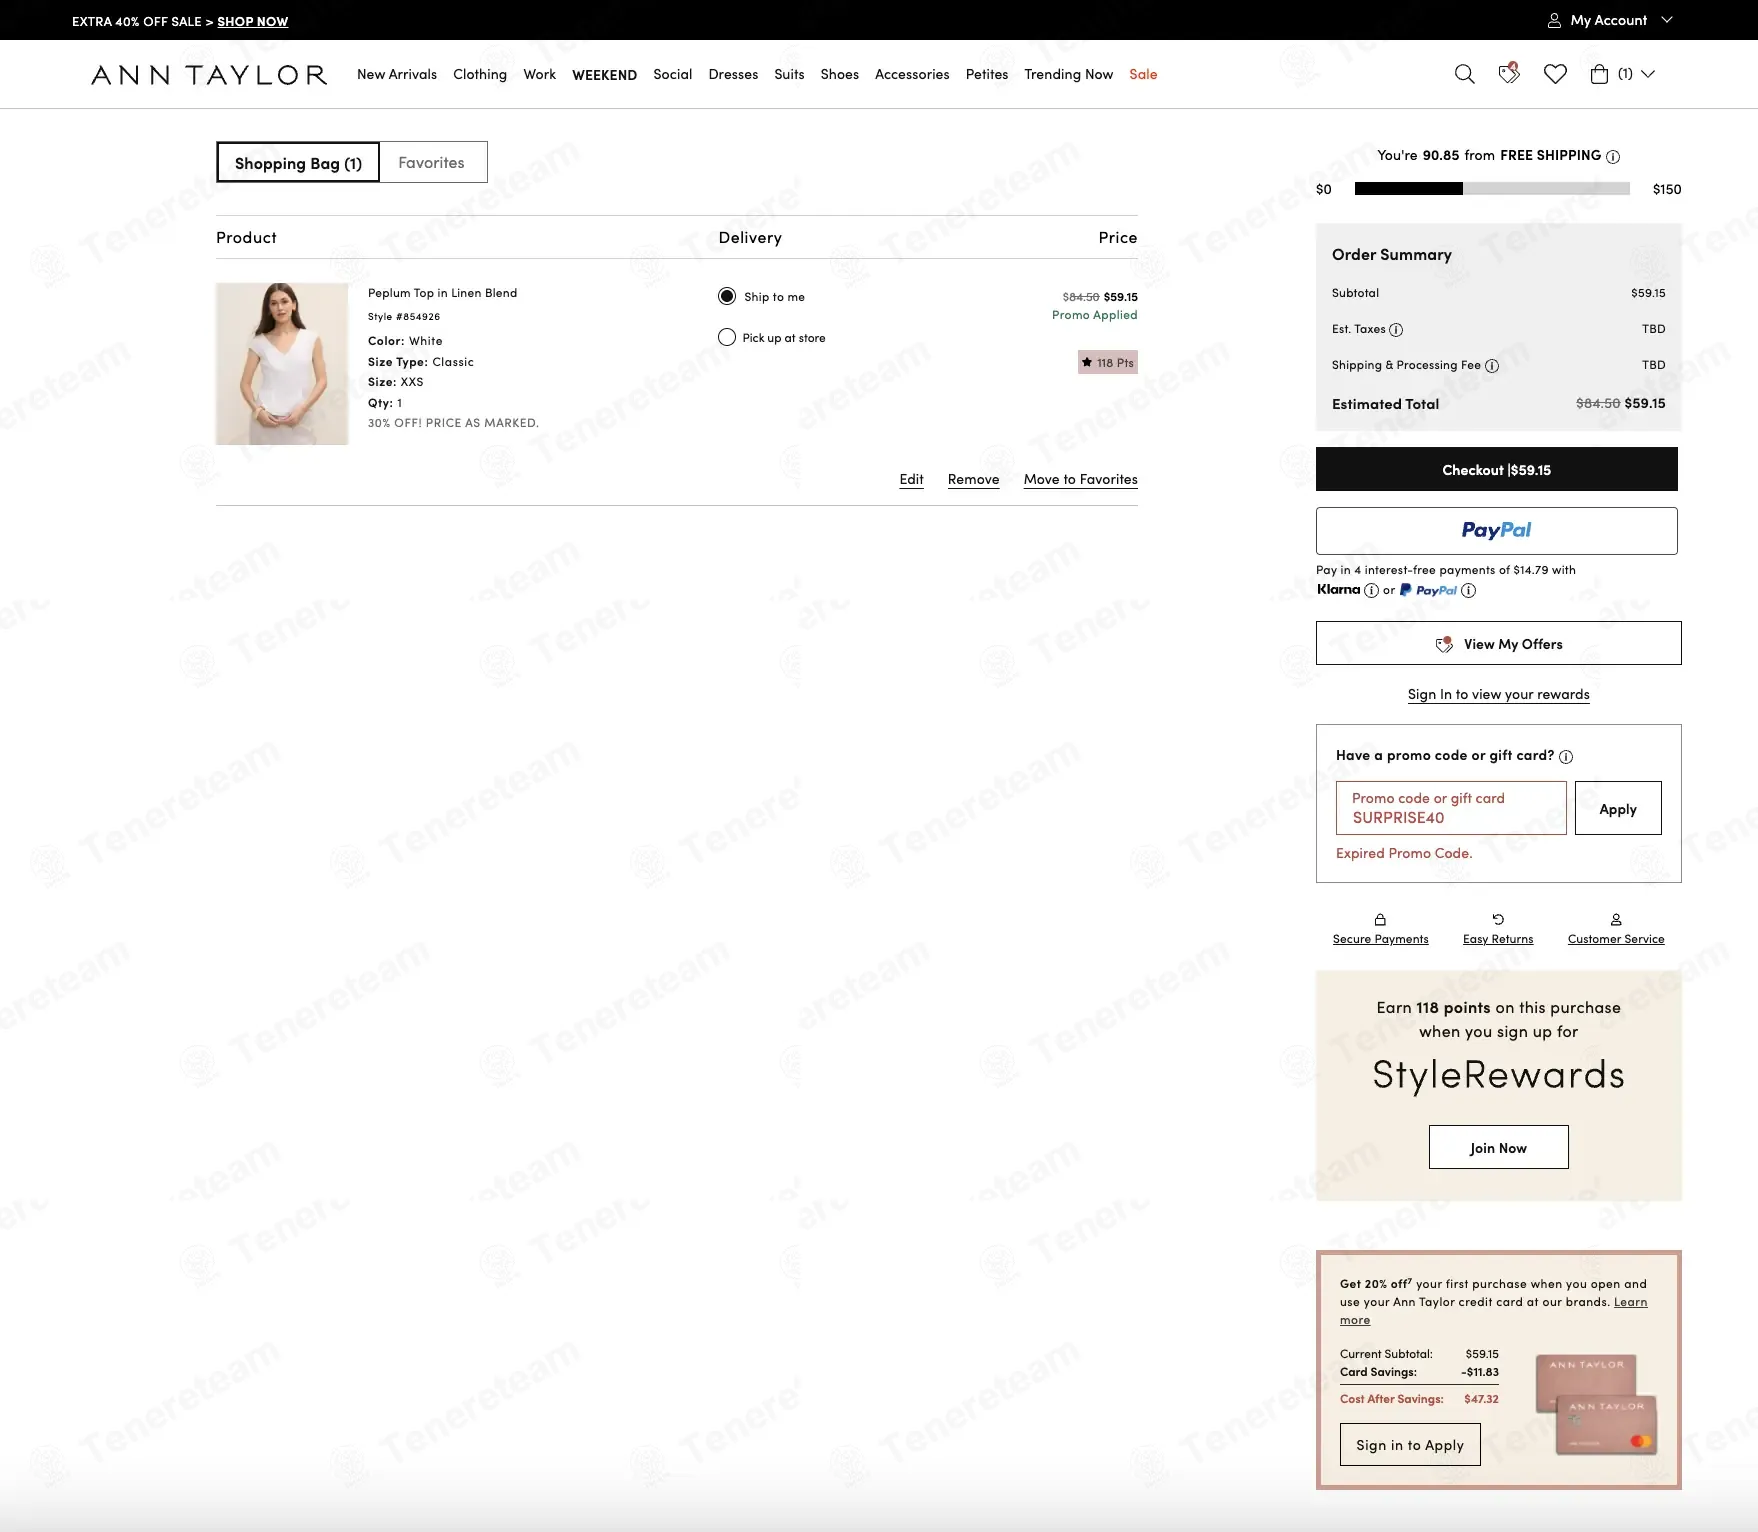Open the PayPal pay-in-4 info icon

[1469, 590]
